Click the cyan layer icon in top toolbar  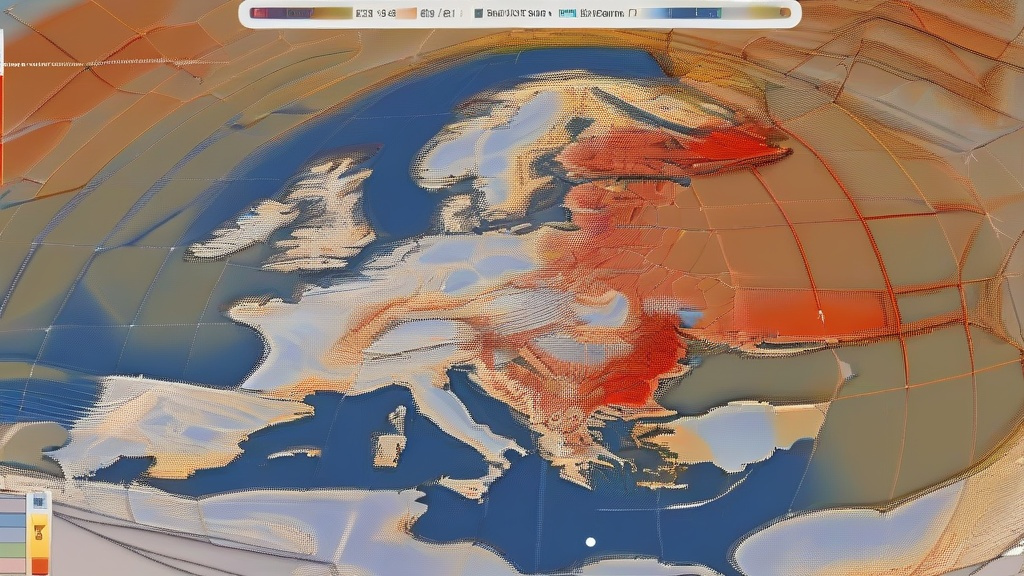click(566, 14)
